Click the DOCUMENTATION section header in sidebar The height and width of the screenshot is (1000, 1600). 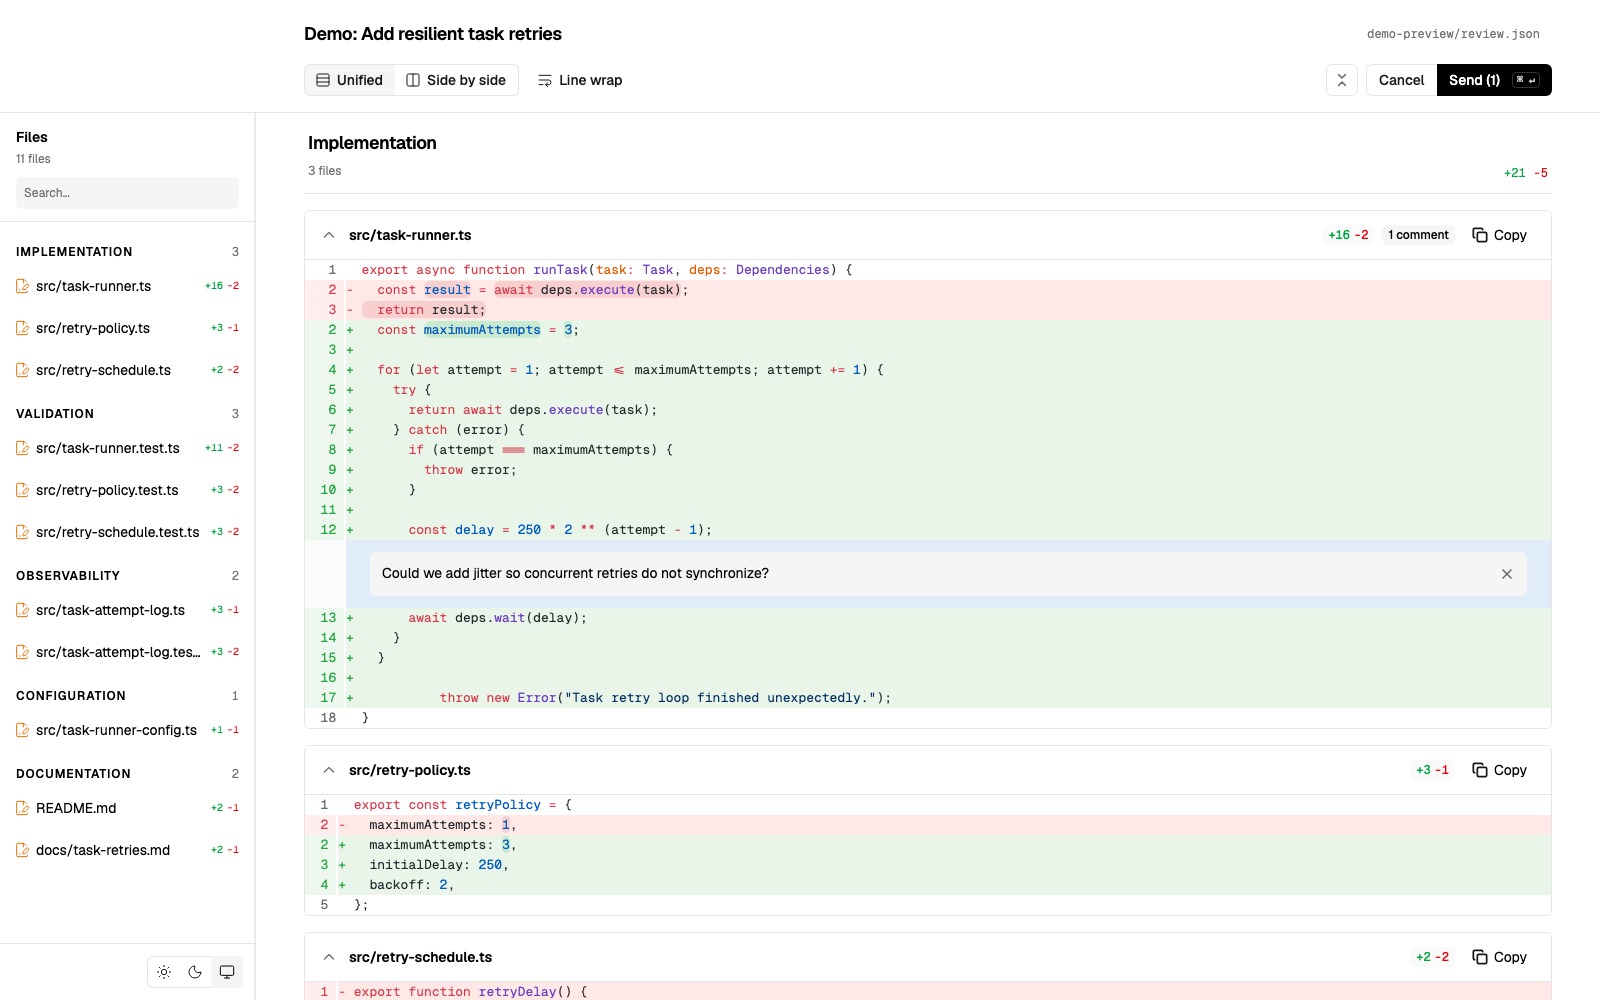[x=73, y=774]
